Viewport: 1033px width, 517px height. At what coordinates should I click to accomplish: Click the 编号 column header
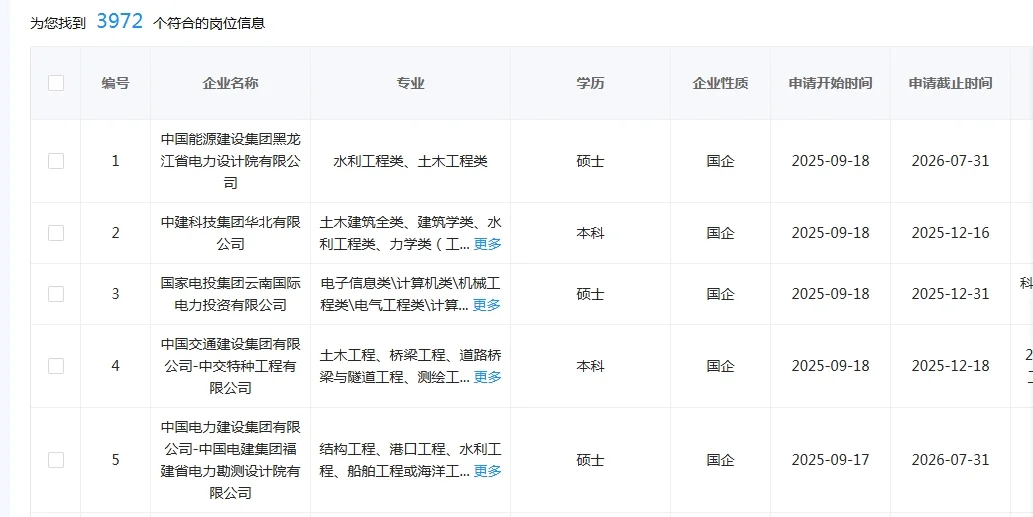point(115,83)
